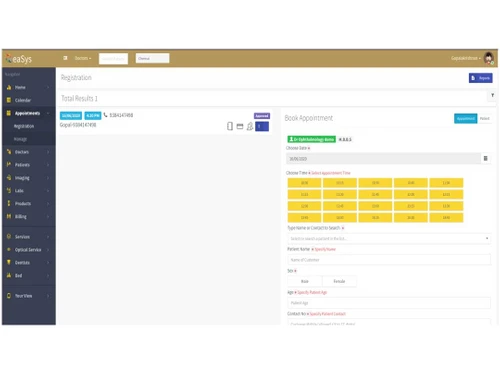Click the mobile device icon in Gopal's row
This screenshot has width=500, height=375.
tap(230, 126)
